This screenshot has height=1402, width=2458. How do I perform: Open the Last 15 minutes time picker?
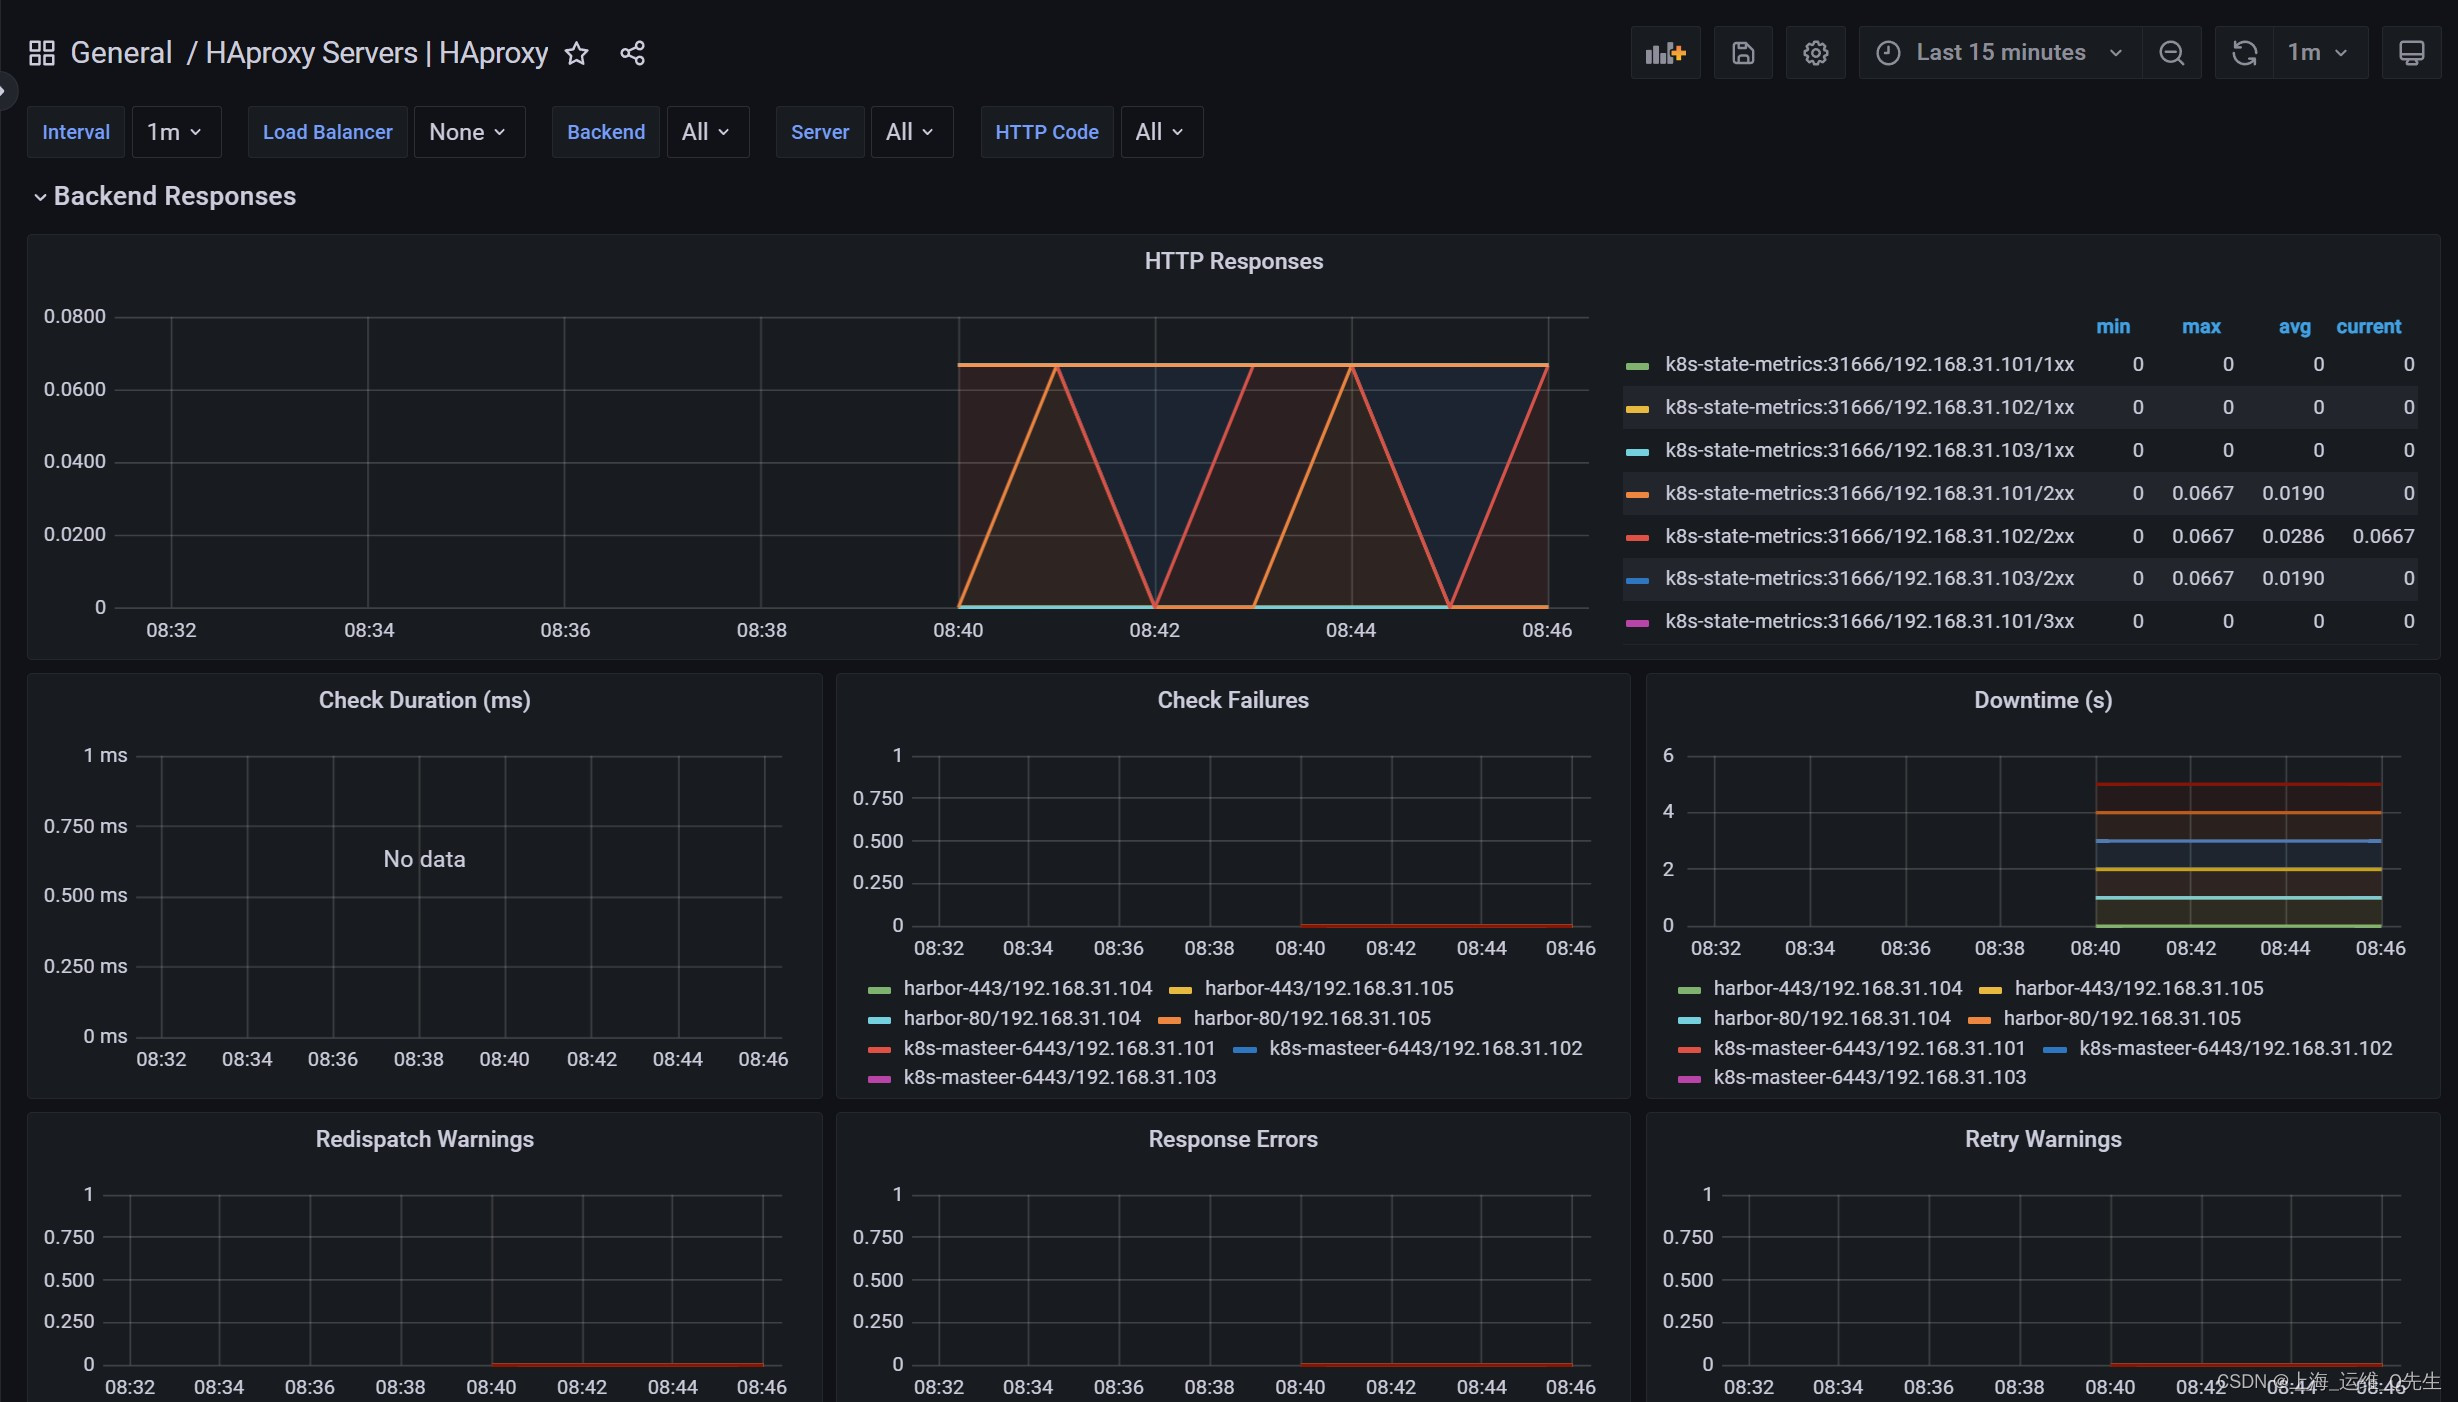click(2000, 53)
